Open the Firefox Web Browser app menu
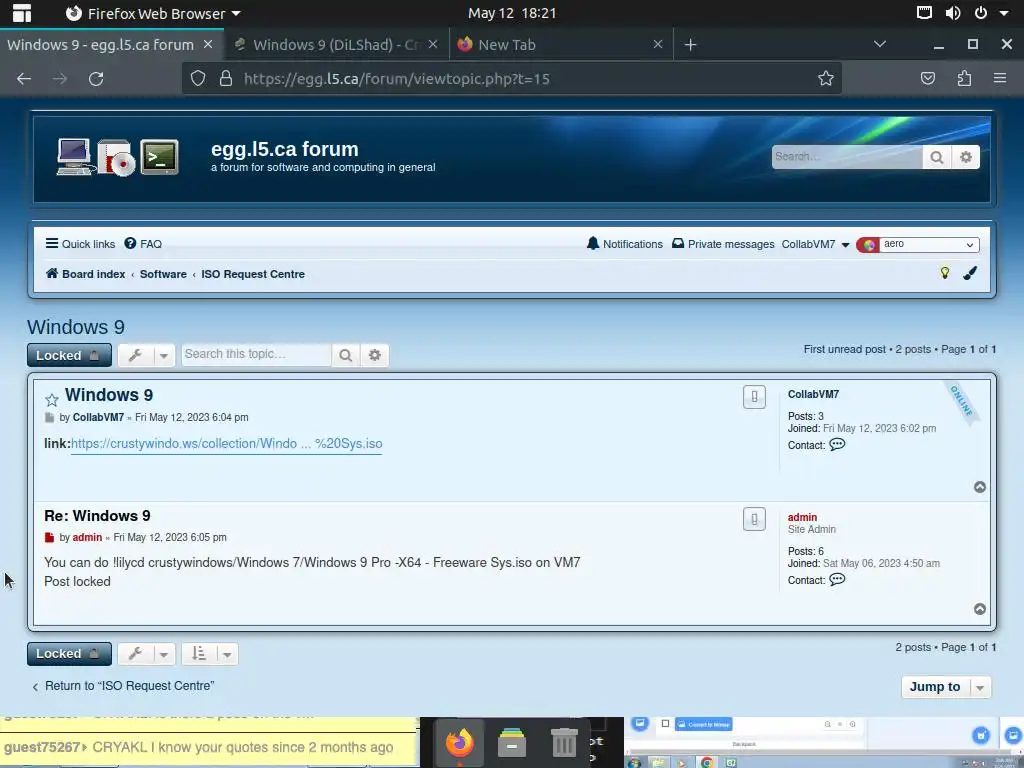 [153, 13]
